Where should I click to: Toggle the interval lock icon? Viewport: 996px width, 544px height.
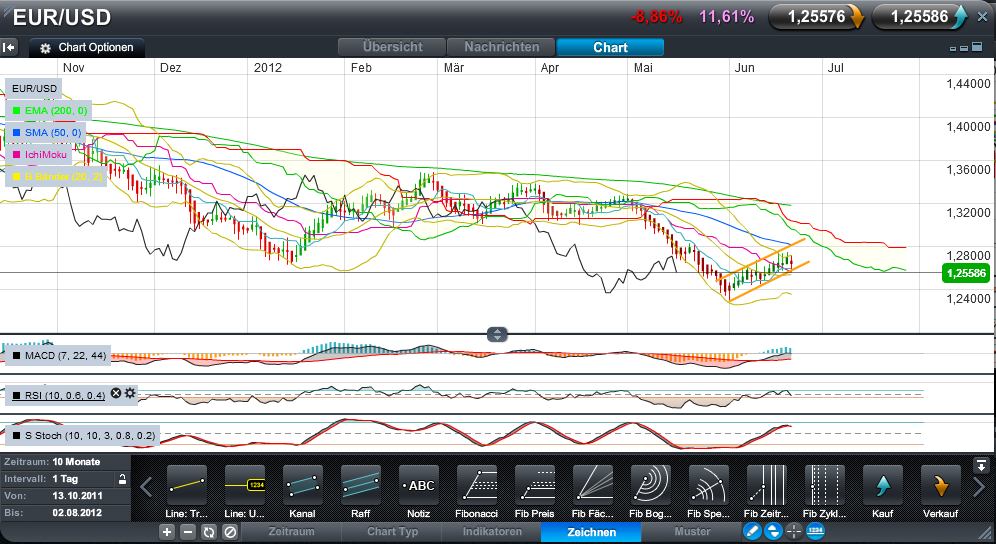coord(123,479)
